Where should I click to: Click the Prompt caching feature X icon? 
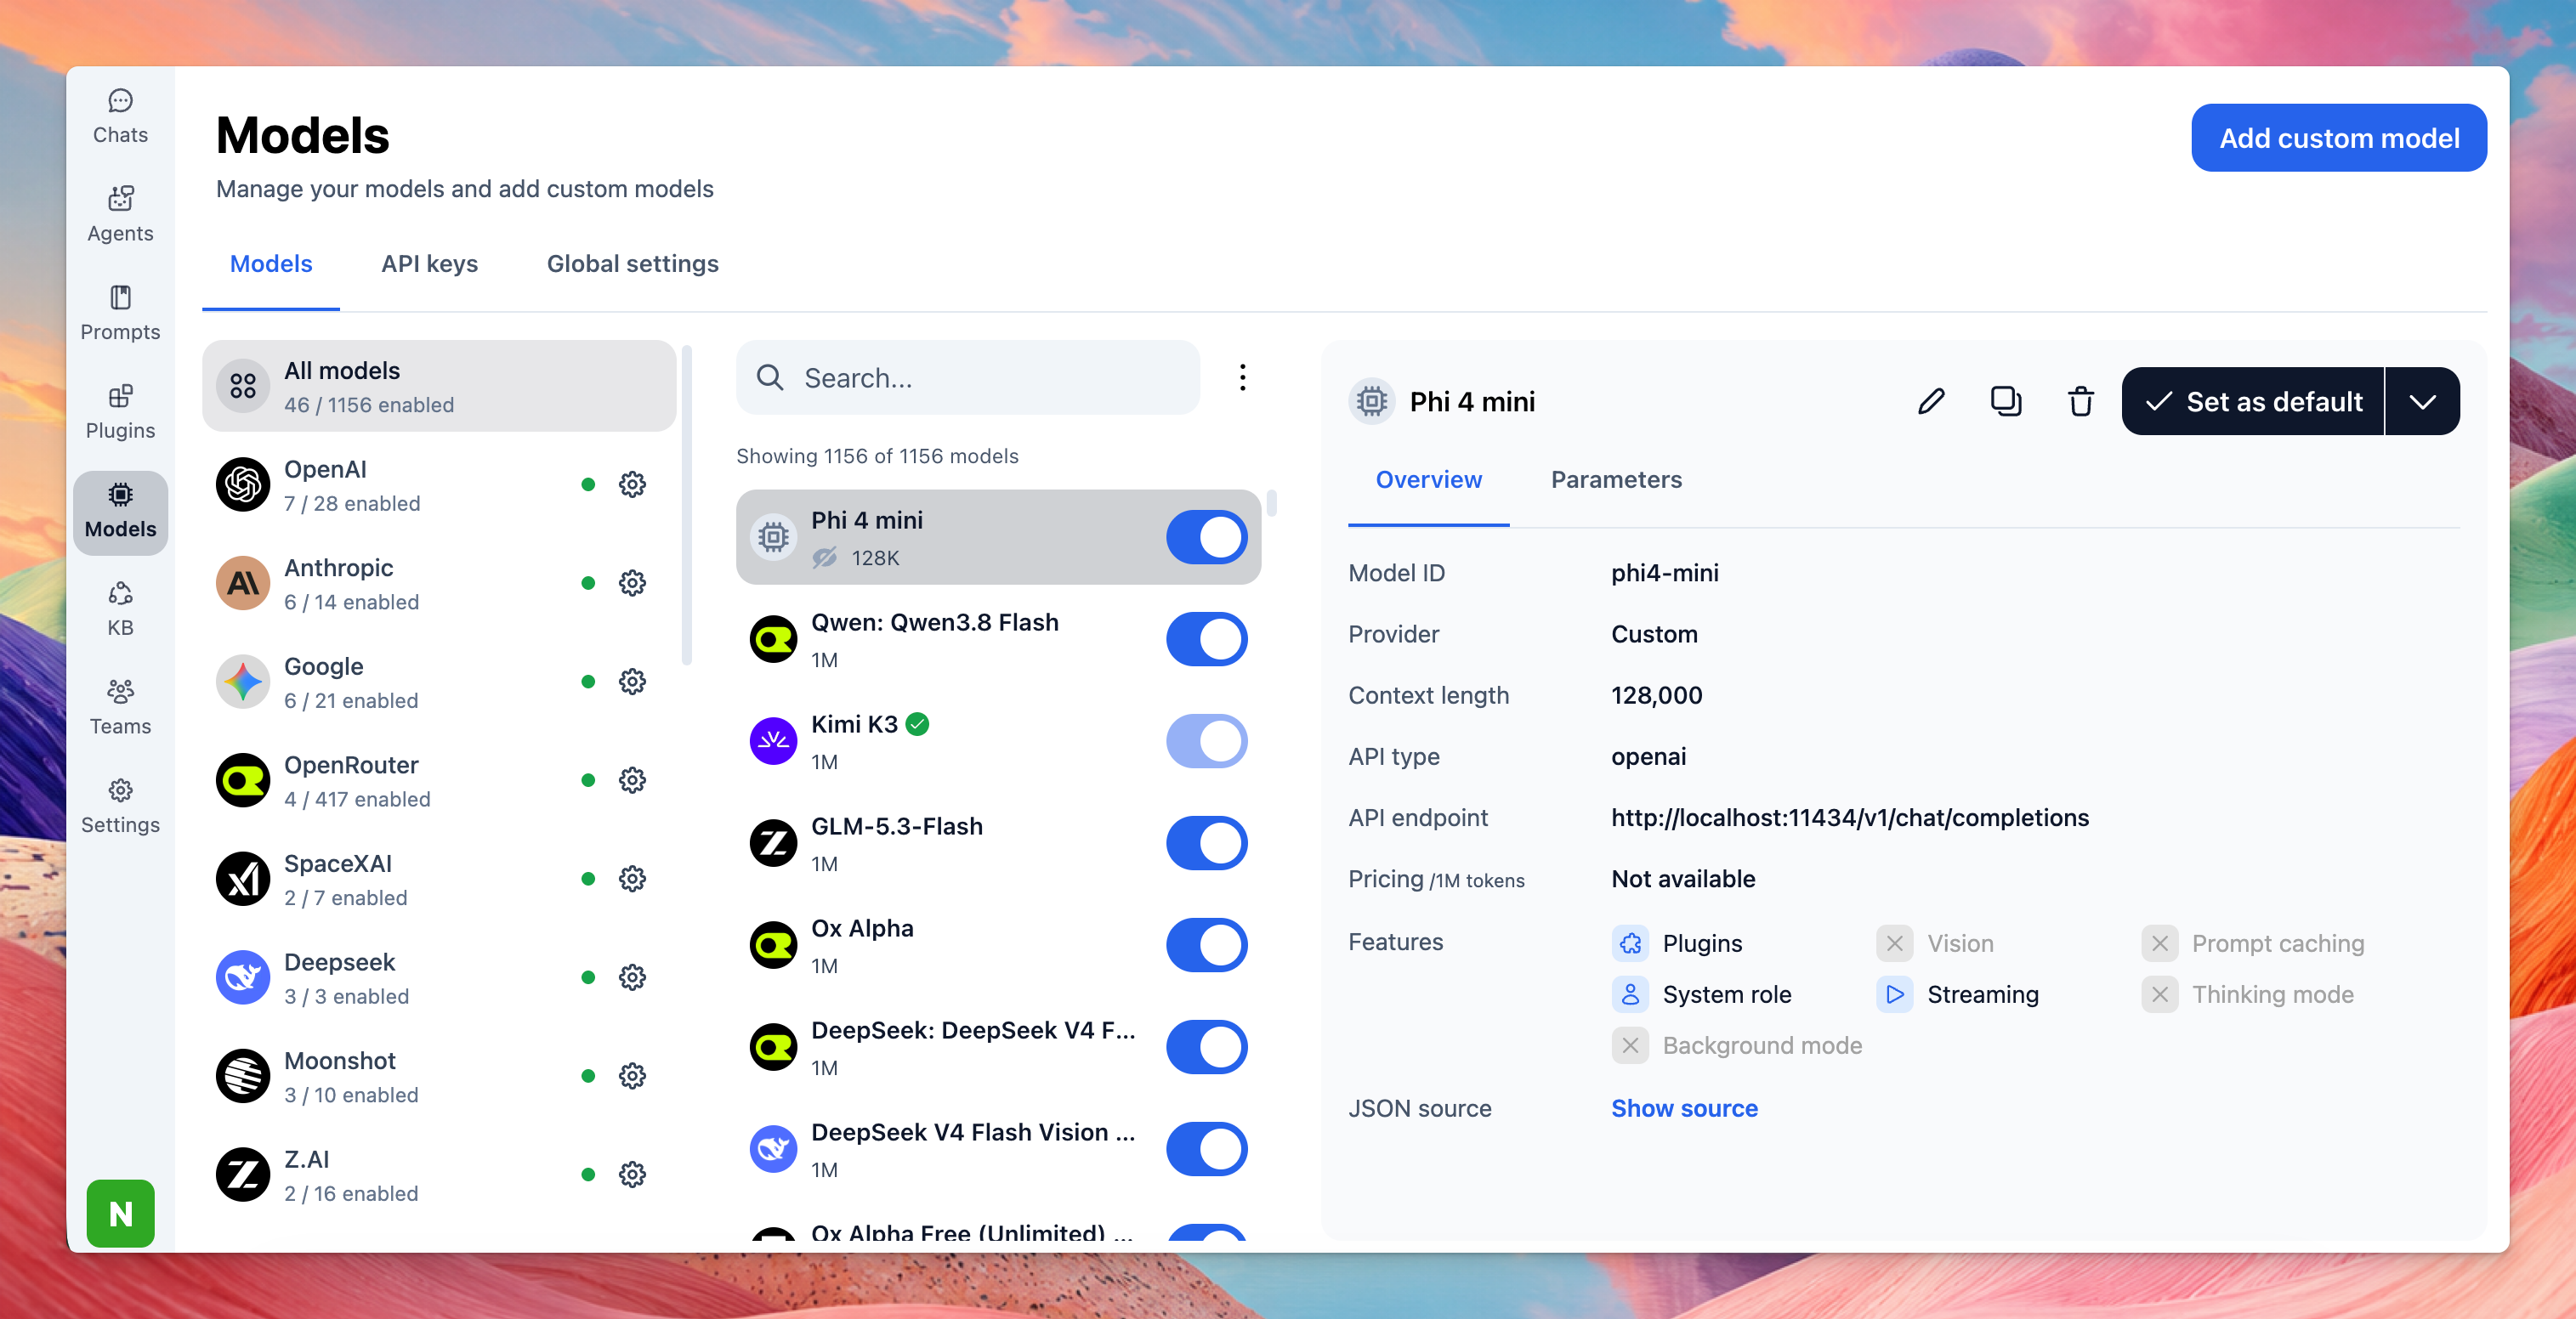2159,943
